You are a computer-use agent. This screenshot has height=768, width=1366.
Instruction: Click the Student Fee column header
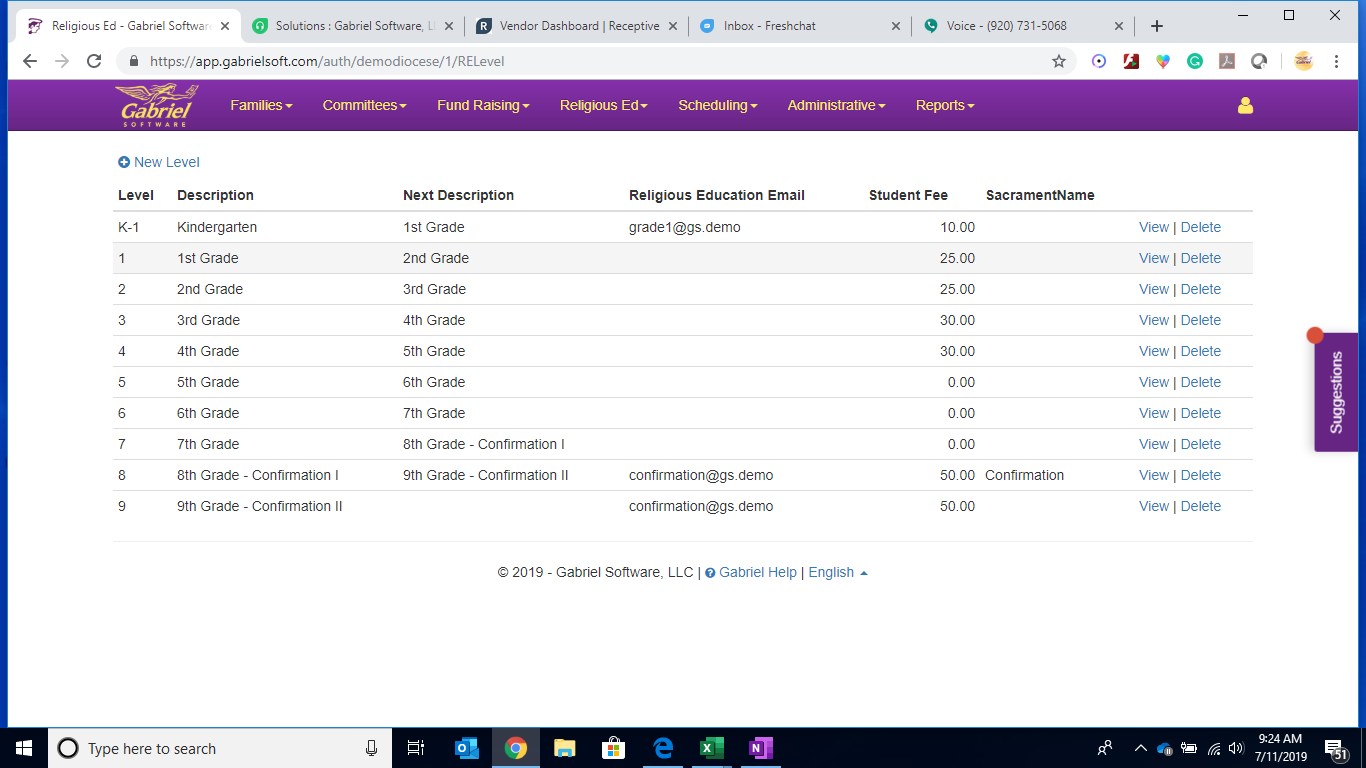(908, 195)
